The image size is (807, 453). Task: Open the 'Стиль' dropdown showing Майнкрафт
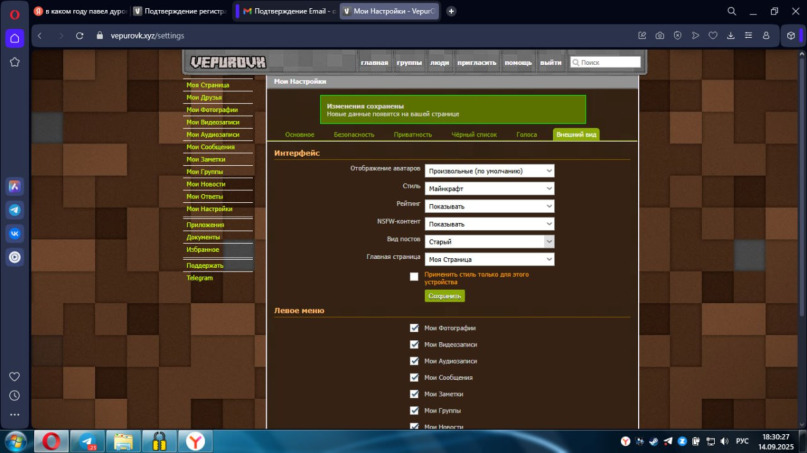pyautogui.click(x=489, y=188)
